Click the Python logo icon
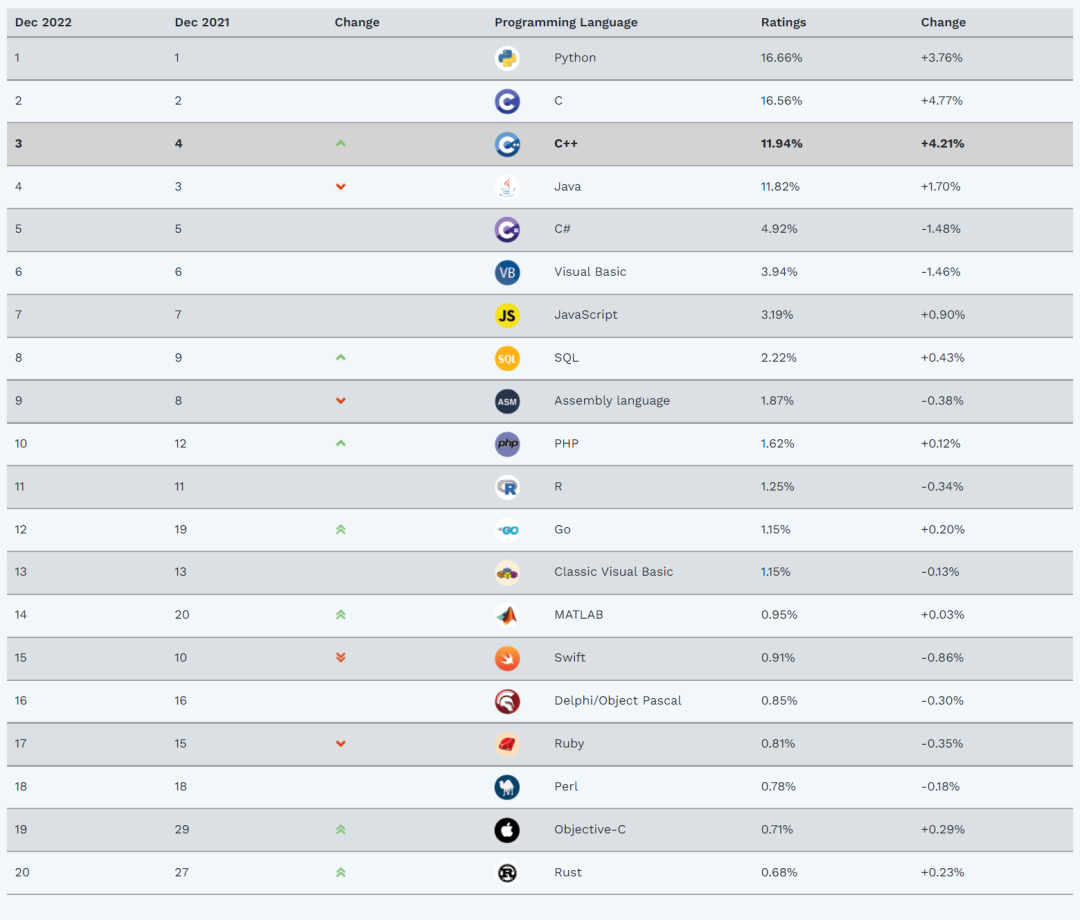This screenshot has width=1080, height=920. click(507, 59)
